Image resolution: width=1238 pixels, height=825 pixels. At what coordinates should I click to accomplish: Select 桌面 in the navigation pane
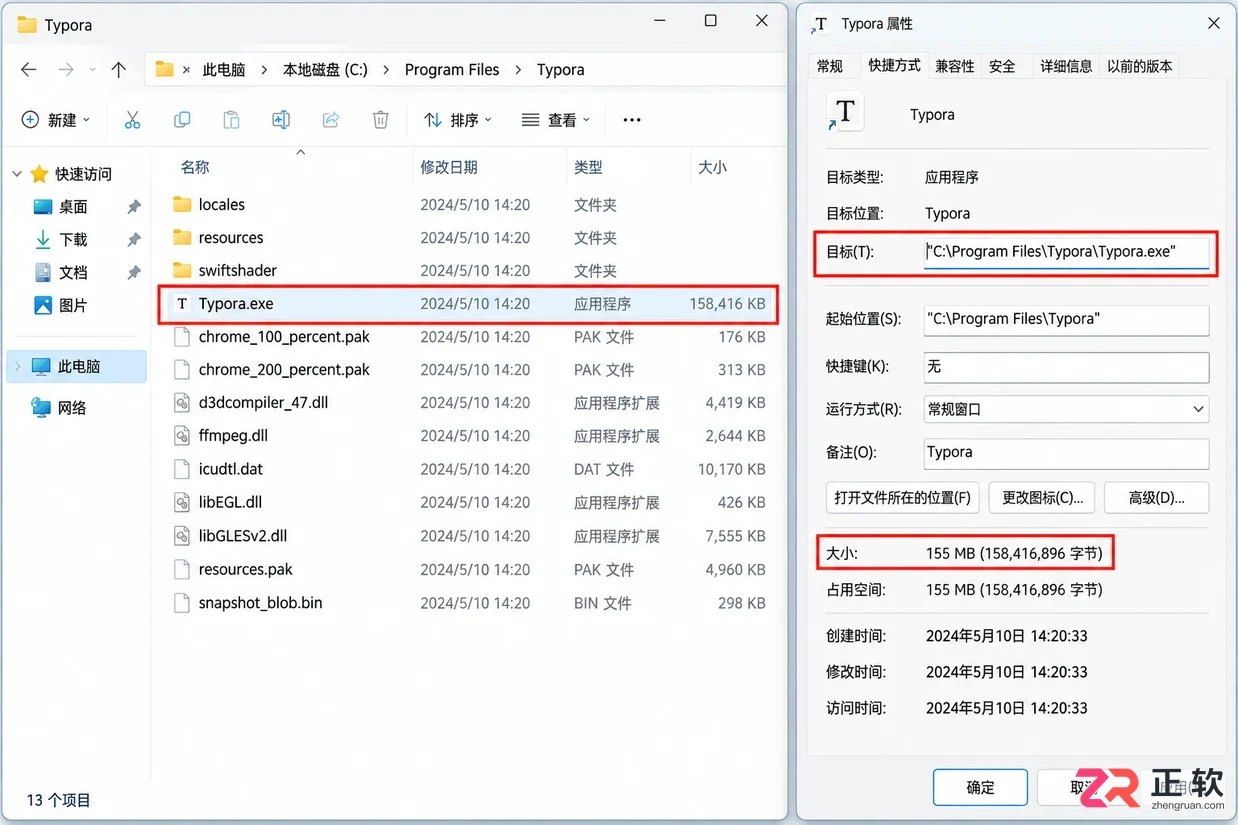tap(73, 207)
